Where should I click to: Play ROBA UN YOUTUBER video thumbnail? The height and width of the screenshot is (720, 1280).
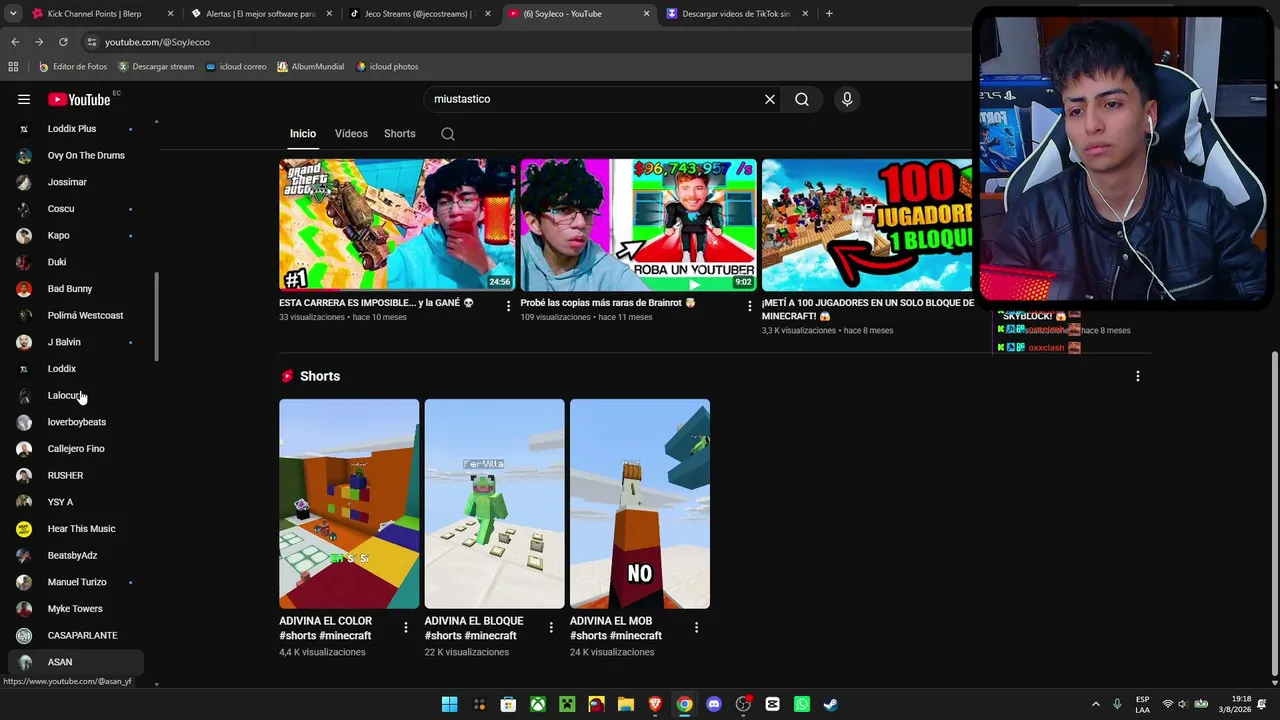[x=638, y=225]
